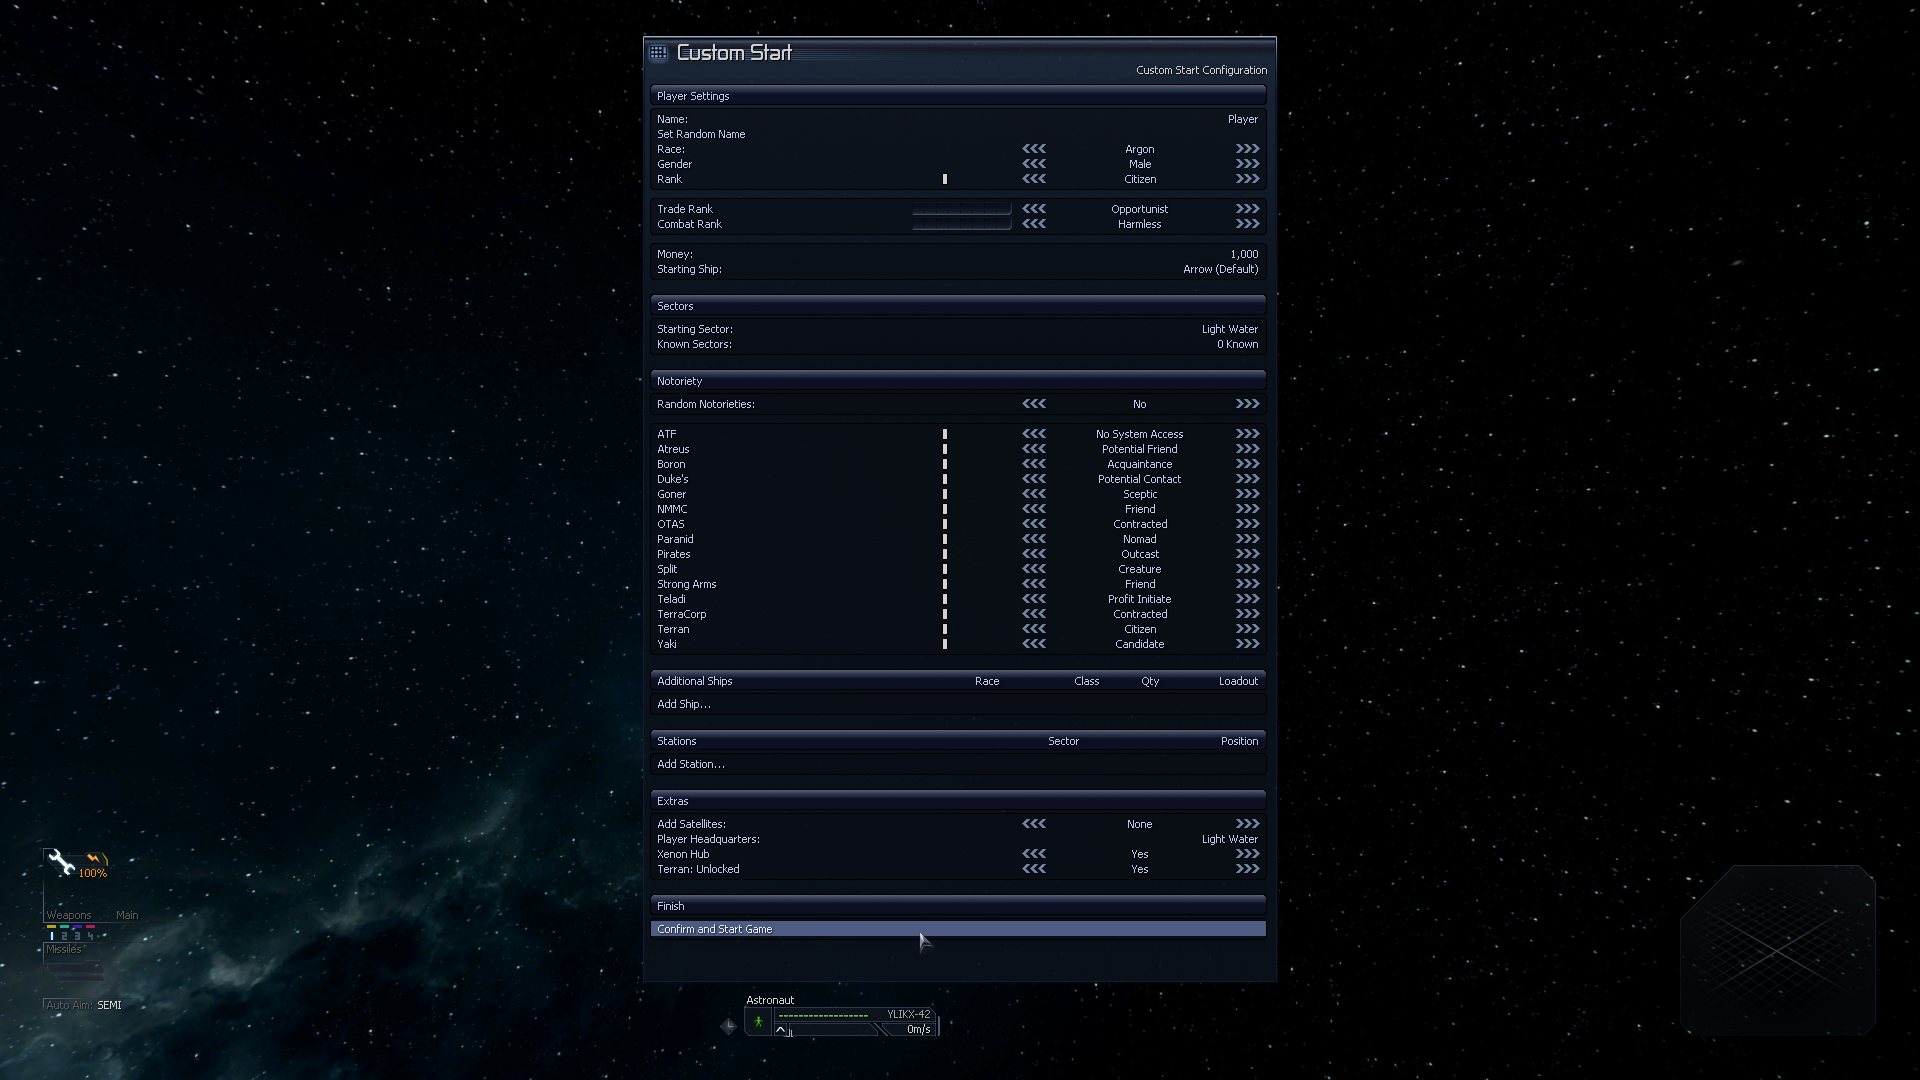This screenshot has height=1080, width=1920.
Task: Increase TerraCorp notoriety with the right arrows
Action: (1247, 614)
